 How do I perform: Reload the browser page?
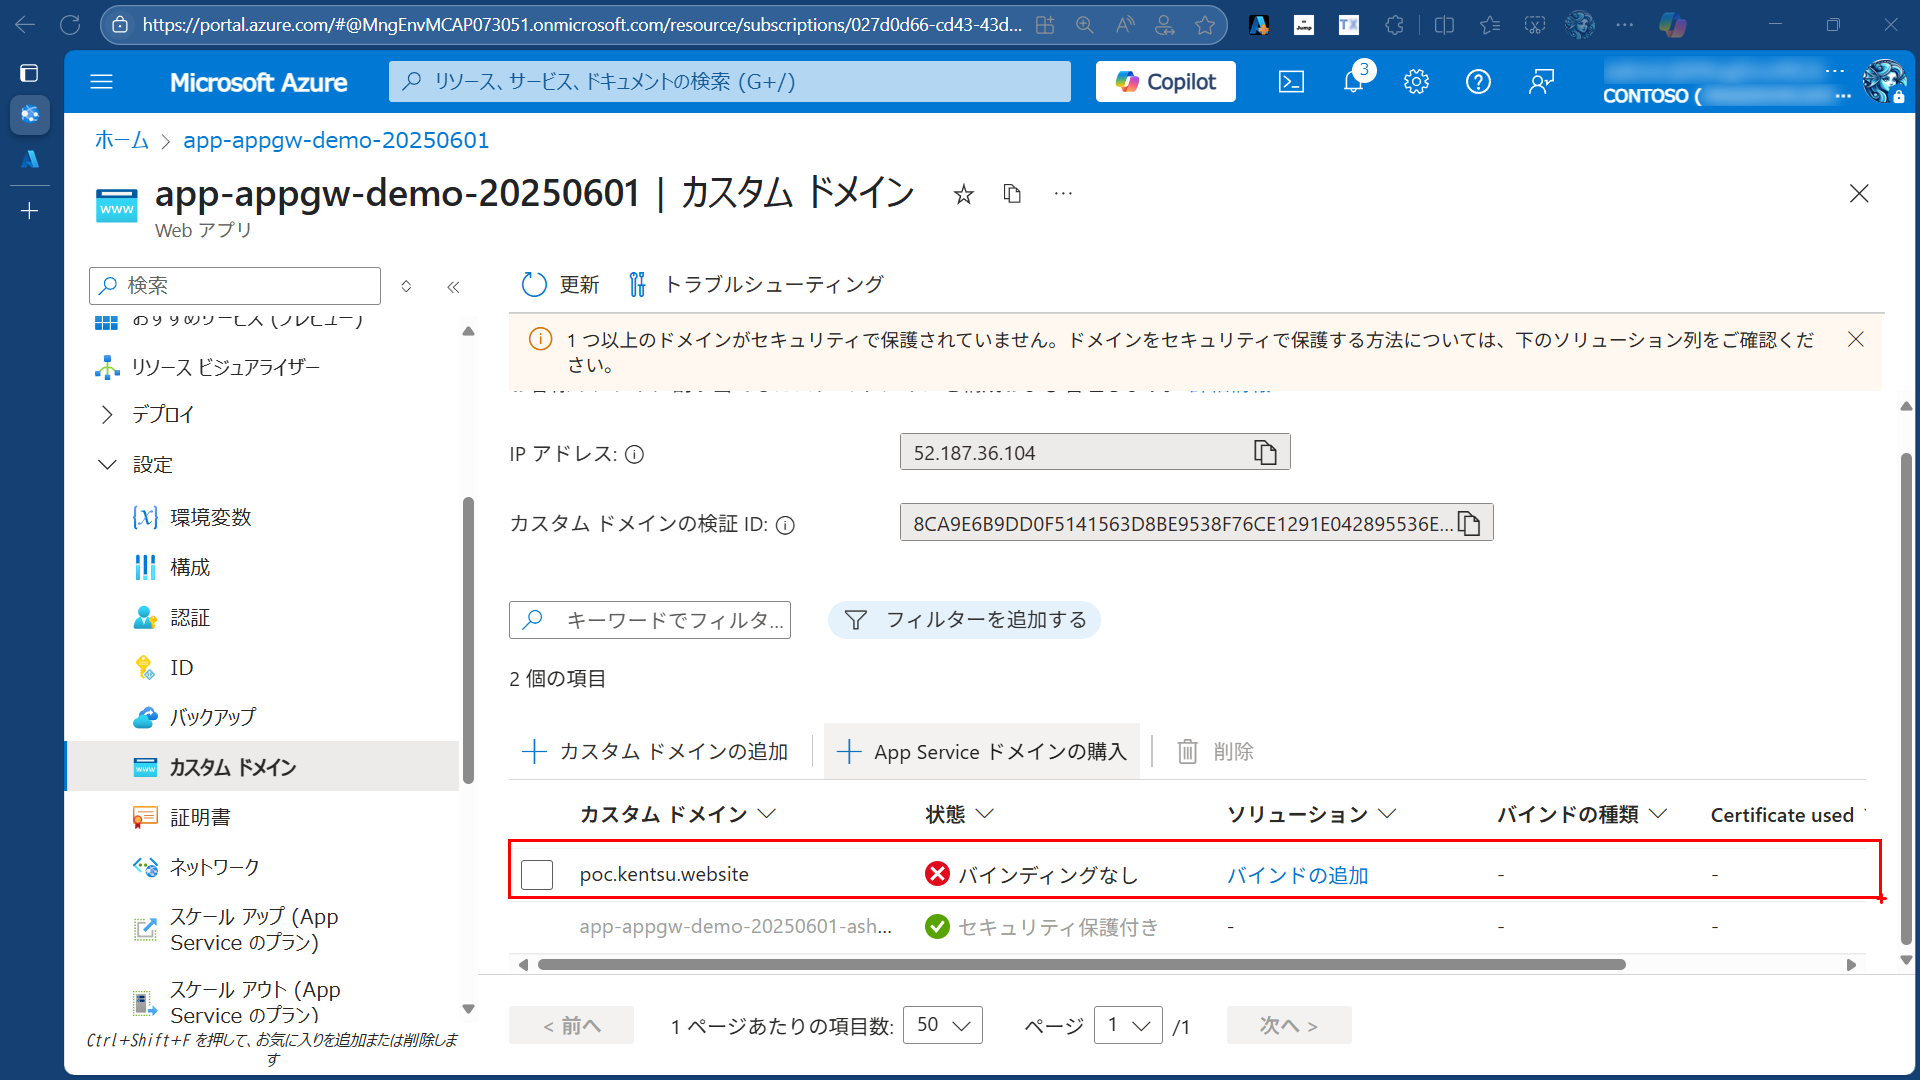70,25
